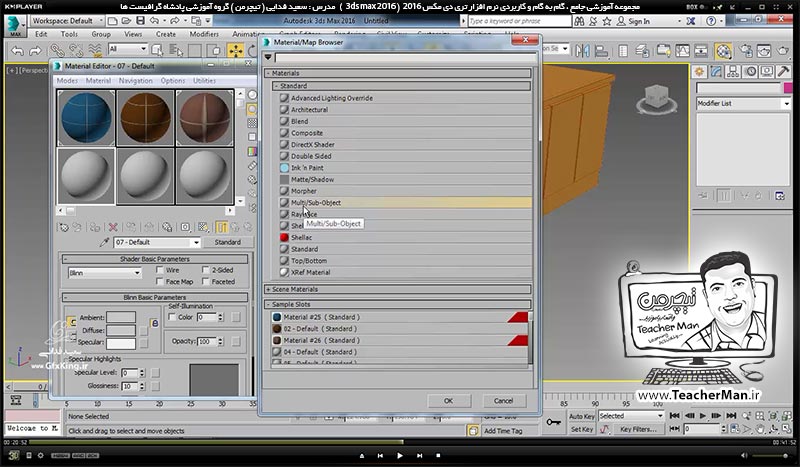
Task: Enable the Wire checkbox
Action: pyautogui.click(x=160, y=270)
